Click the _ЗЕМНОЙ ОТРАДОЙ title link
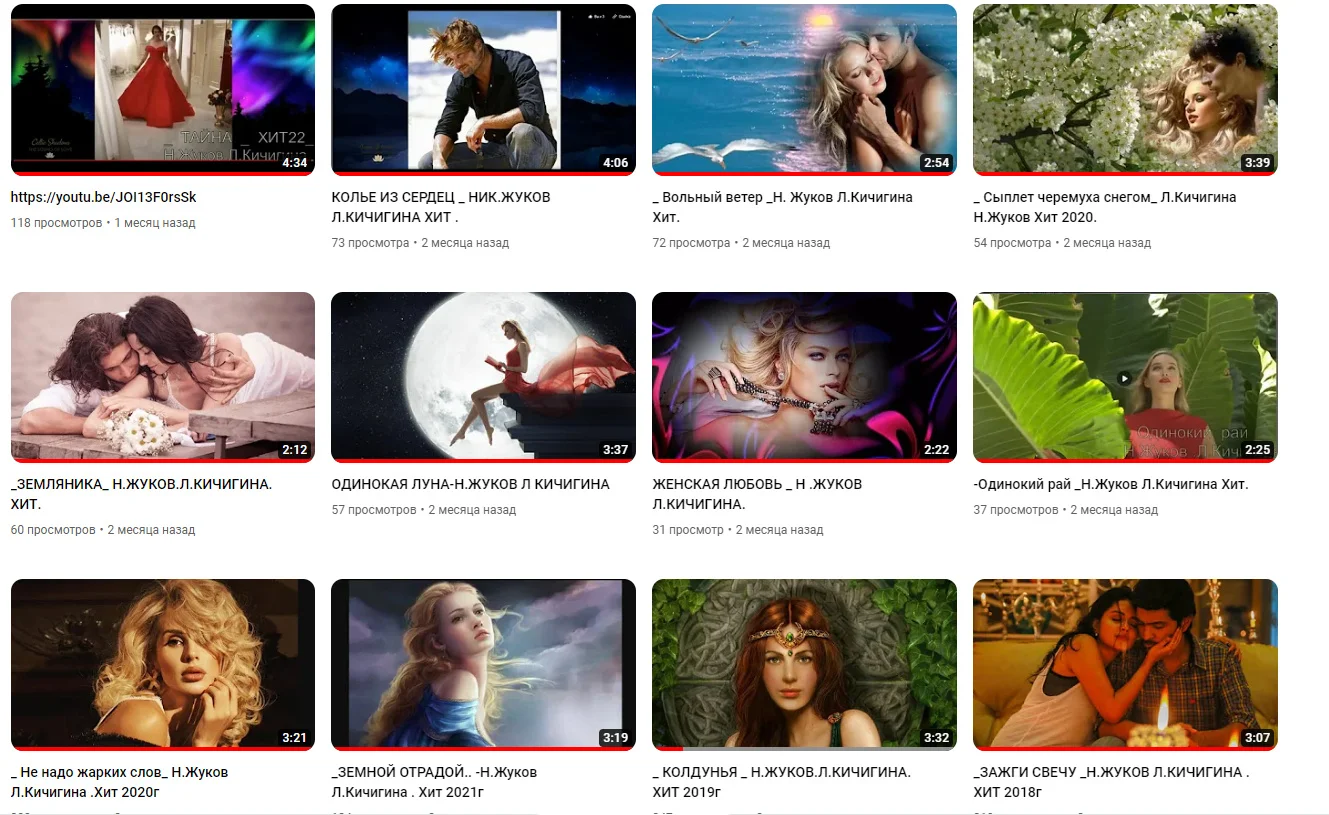The image size is (1329, 815). tap(434, 782)
